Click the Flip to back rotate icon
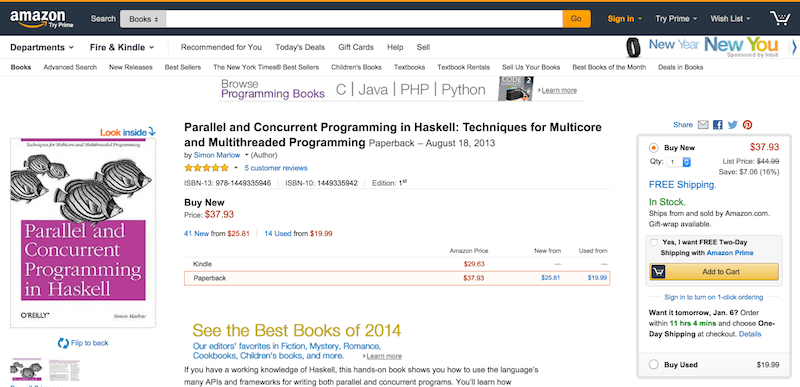800x387 pixels. (x=63, y=343)
